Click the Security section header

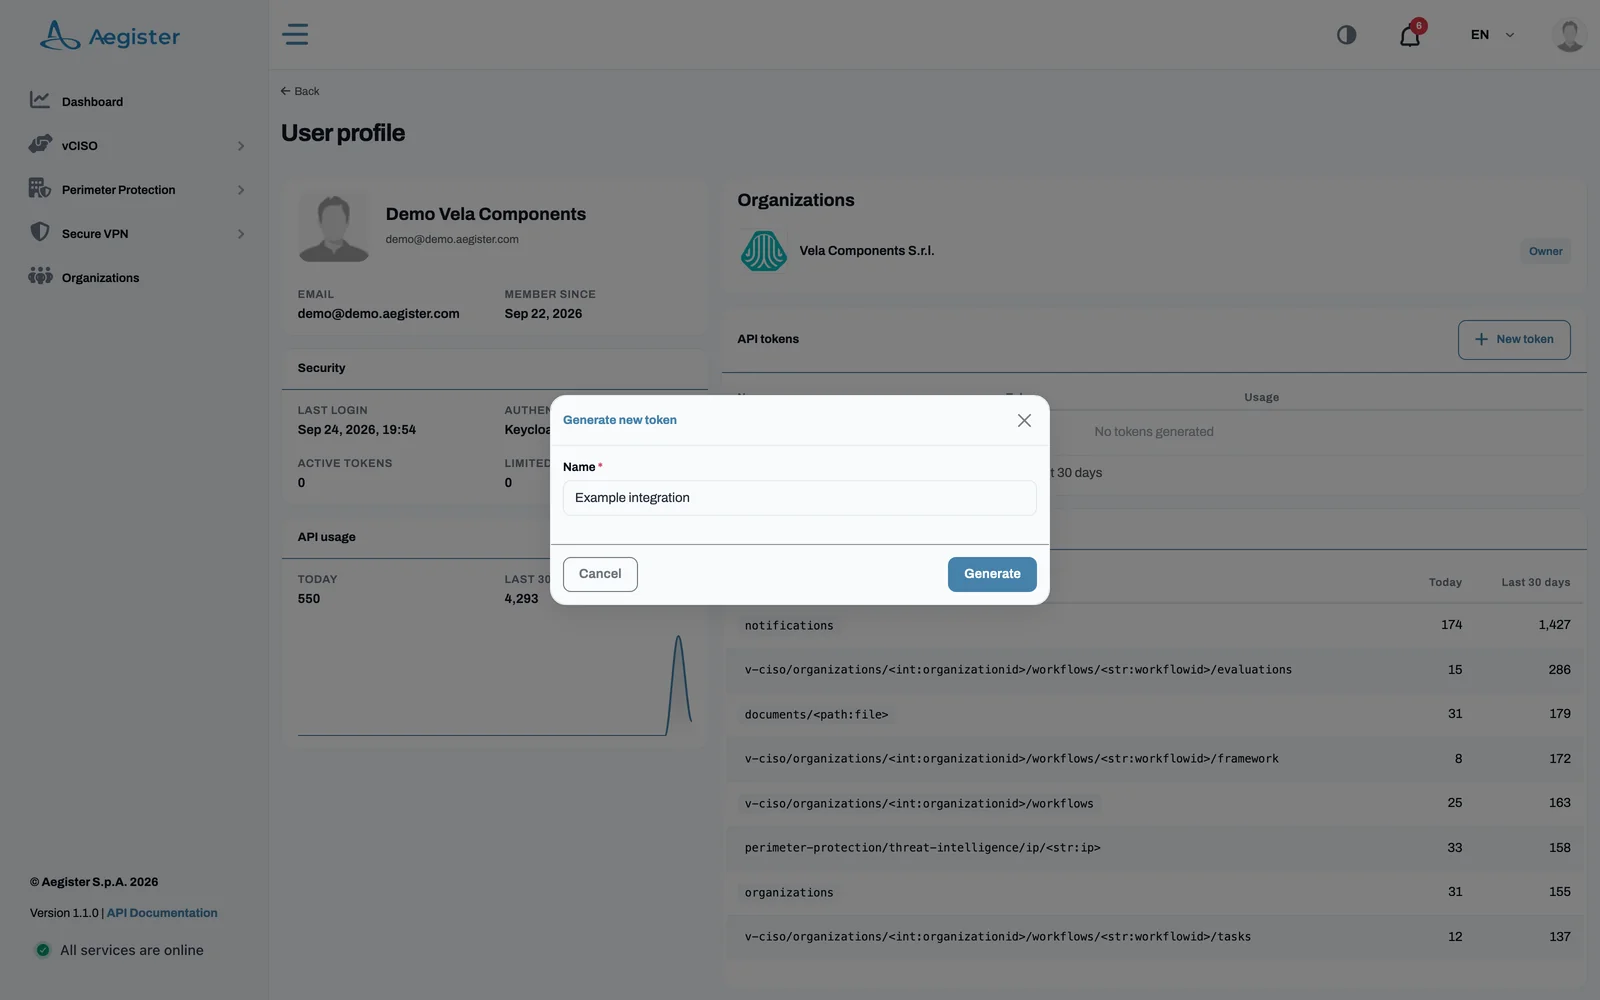pyautogui.click(x=321, y=368)
